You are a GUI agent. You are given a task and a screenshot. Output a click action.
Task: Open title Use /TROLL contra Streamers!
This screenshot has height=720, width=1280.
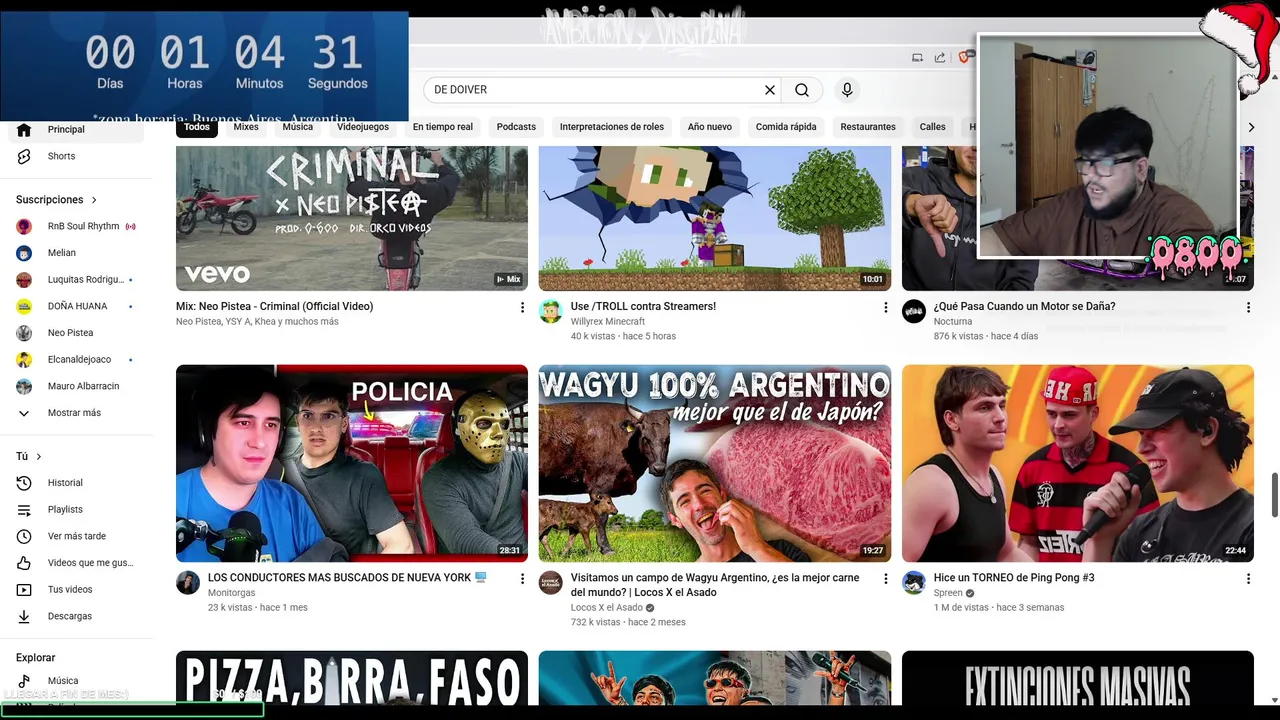coord(643,307)
